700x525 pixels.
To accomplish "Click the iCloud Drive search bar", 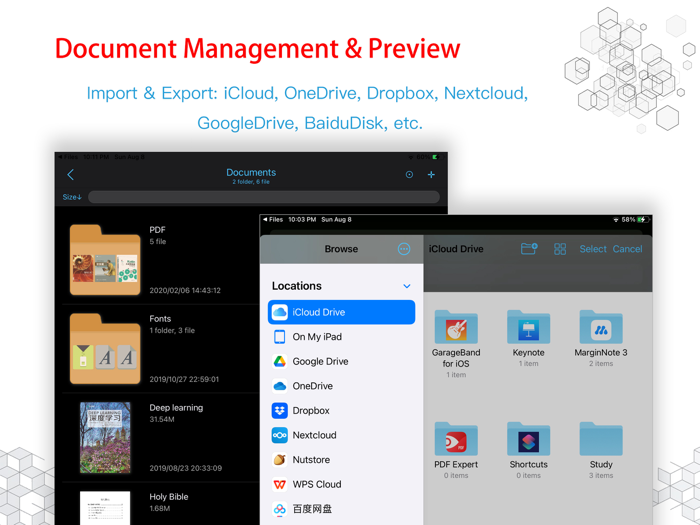I will click(538, 273).
